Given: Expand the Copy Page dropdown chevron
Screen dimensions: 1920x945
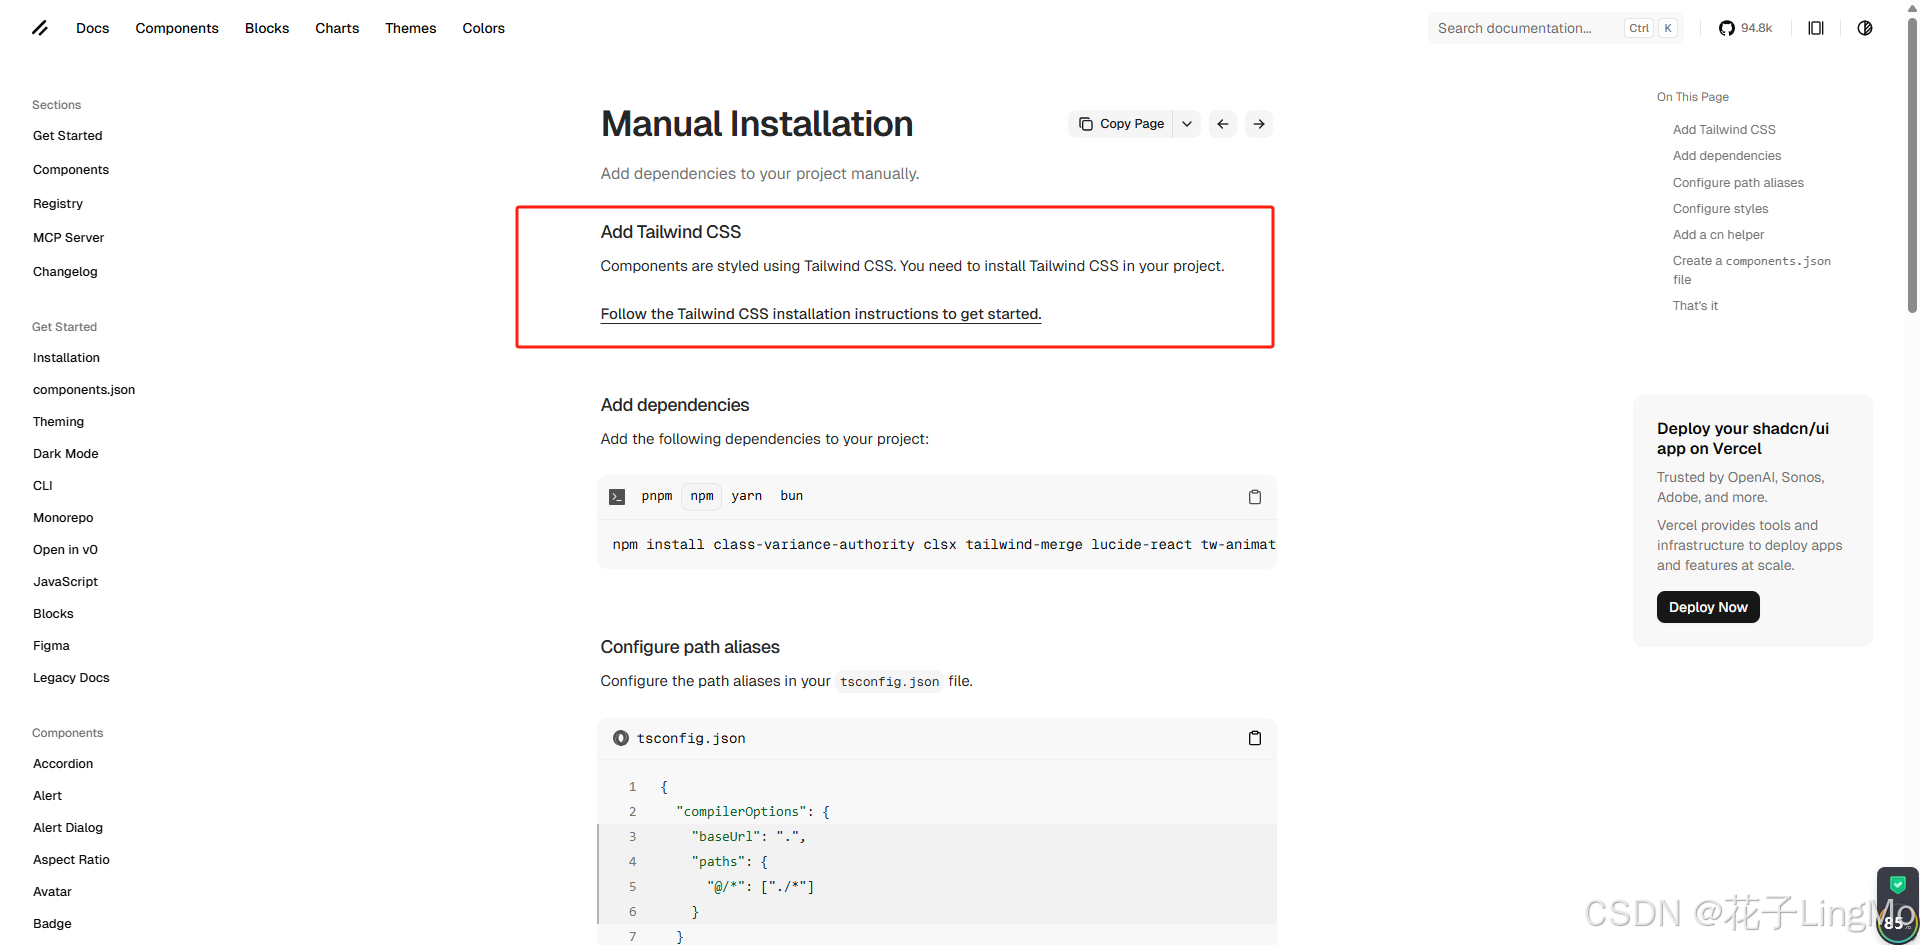Looking at the screenshot, I should [1187, 124].
